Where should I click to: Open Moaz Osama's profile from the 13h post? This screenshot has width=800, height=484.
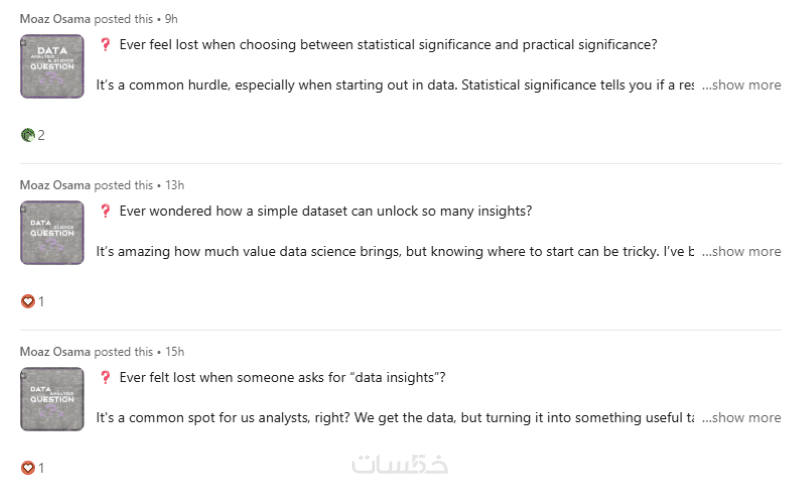[55, 185]
